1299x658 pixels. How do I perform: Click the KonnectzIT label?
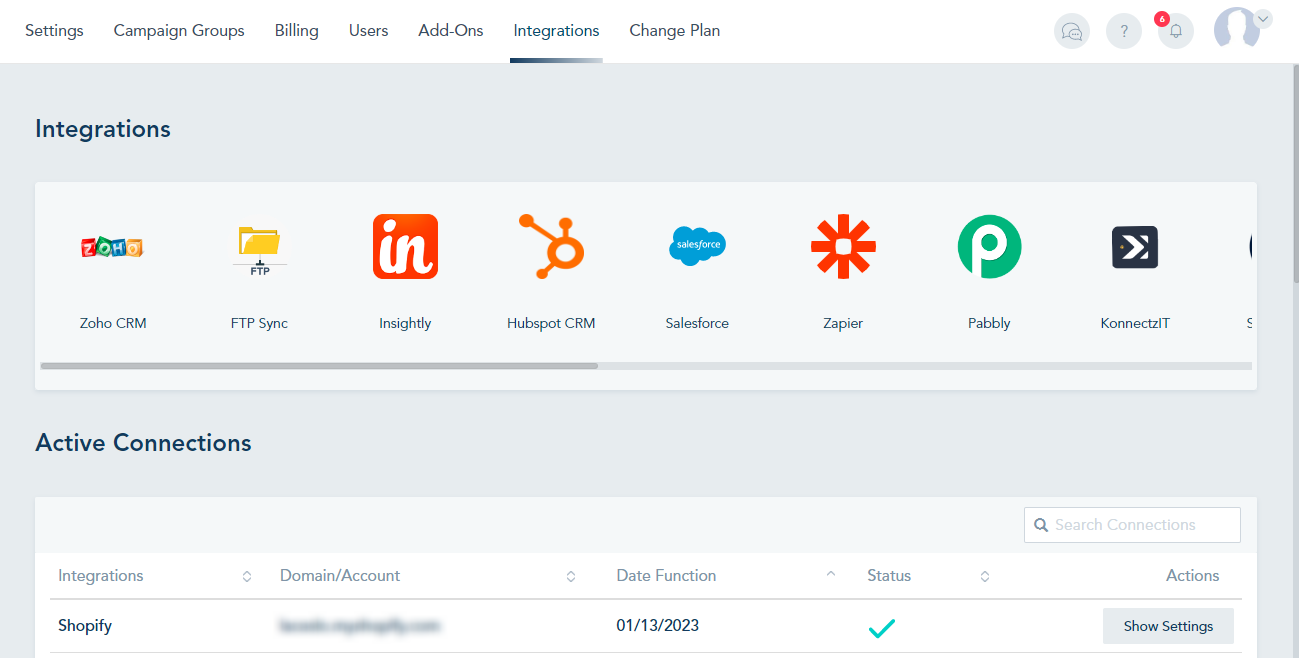click(x=1135, y=323)
